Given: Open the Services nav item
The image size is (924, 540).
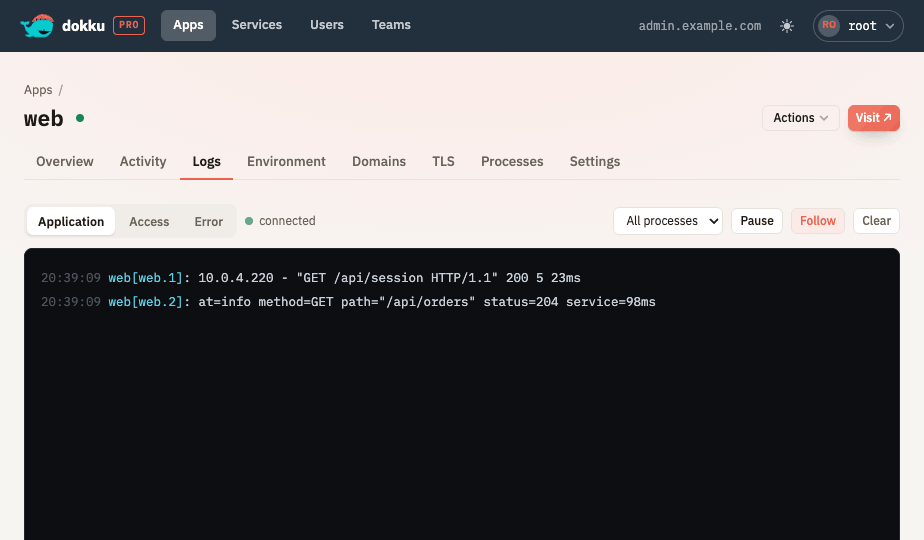Looking at the screenshot, I should pos(256,25).
